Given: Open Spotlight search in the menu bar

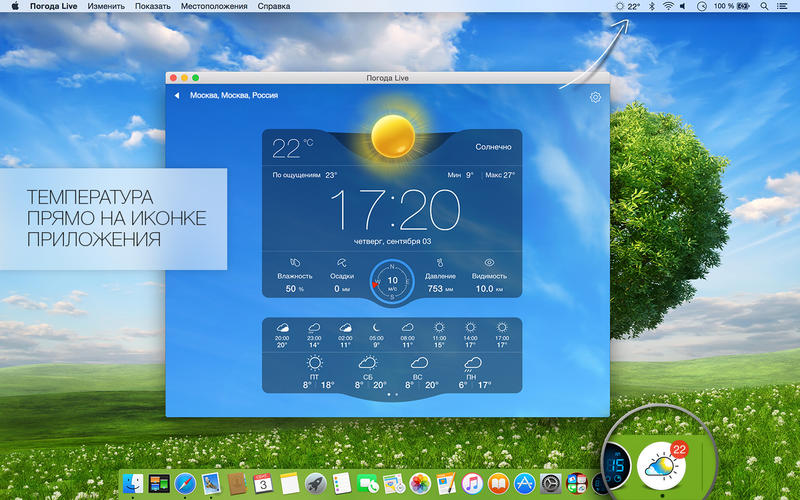Looking at the screenshot, I should (764, 6).
